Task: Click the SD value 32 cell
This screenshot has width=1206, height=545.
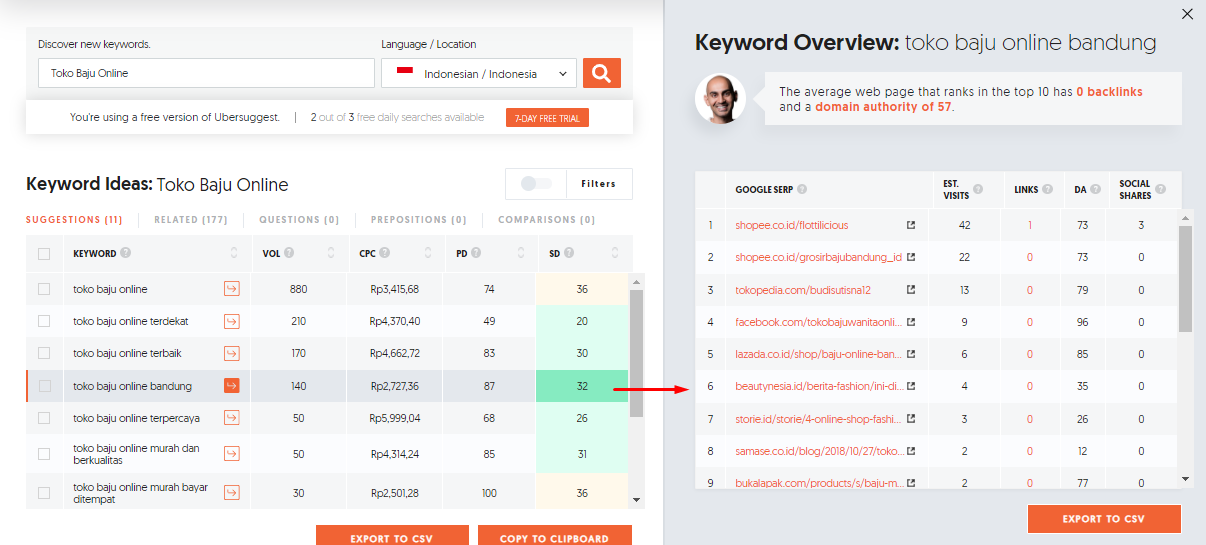Action: (x=582, y=386)
